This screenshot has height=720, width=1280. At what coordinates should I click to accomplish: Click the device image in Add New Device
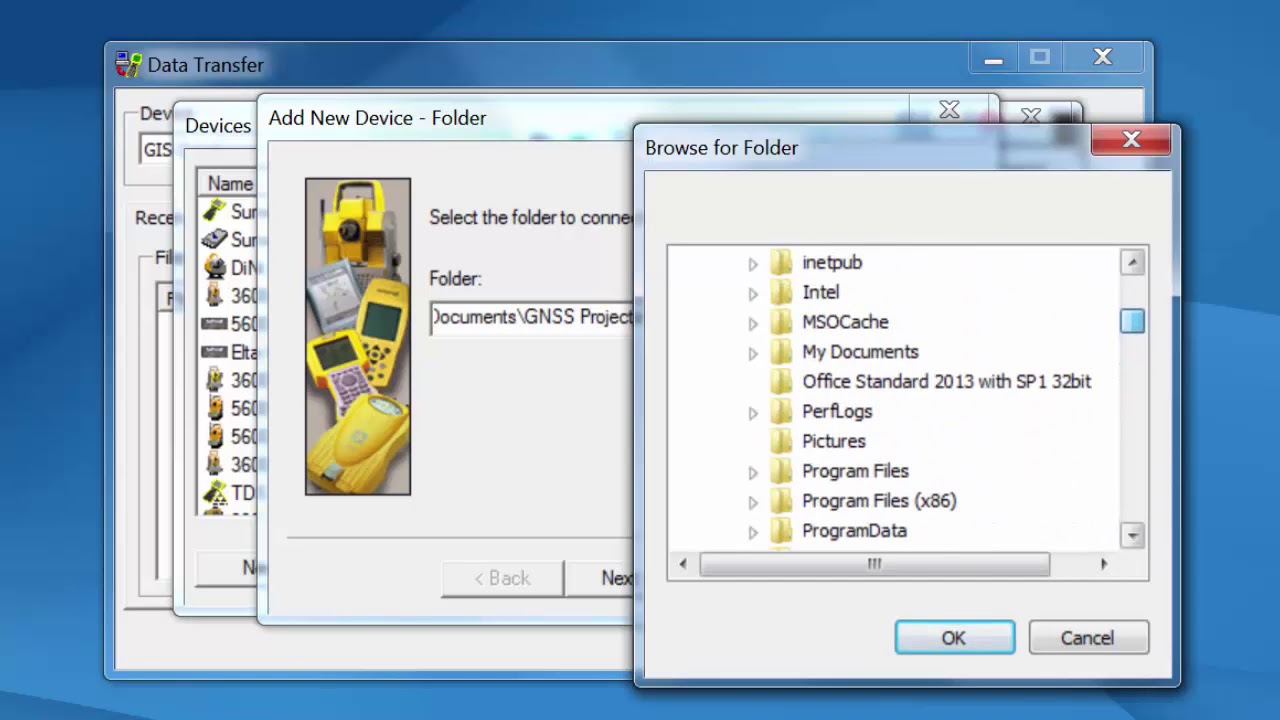[x=358, y=337]
